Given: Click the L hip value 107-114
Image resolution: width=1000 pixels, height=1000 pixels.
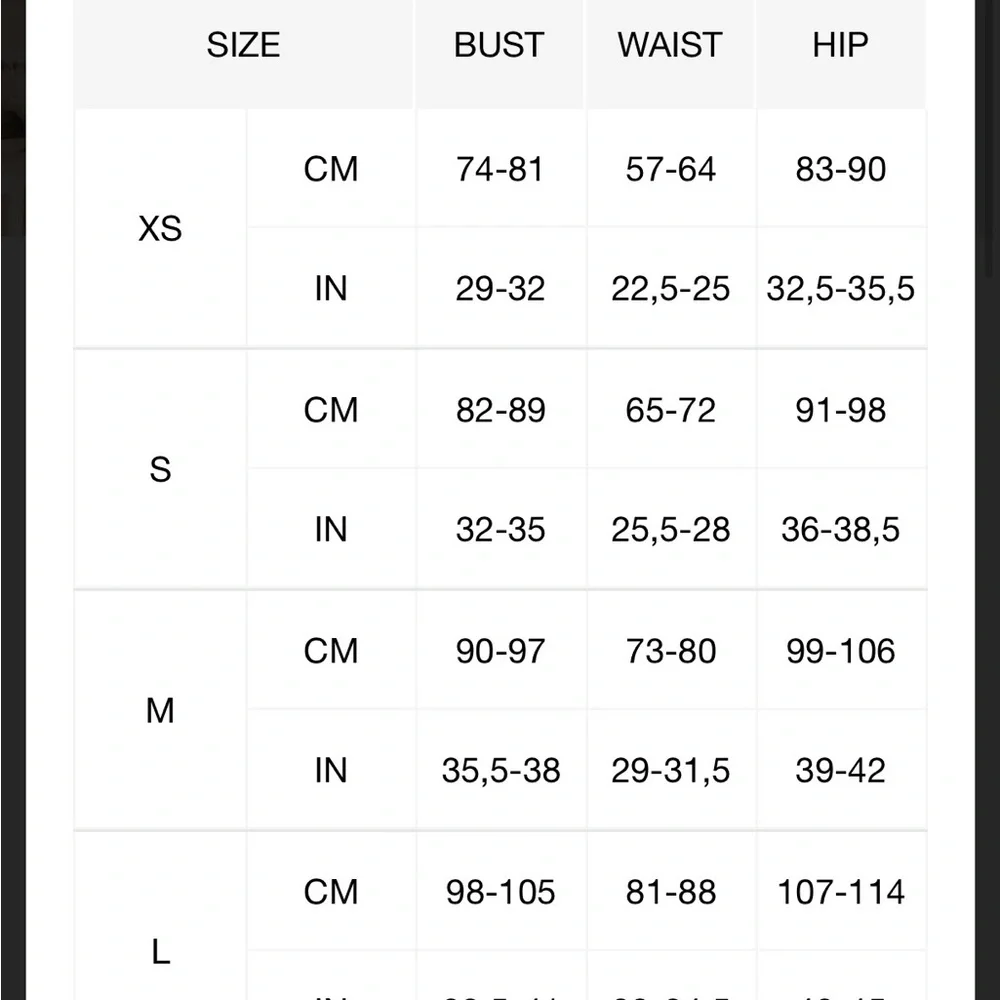Looking at the screenshot, I should click(841, 892).
